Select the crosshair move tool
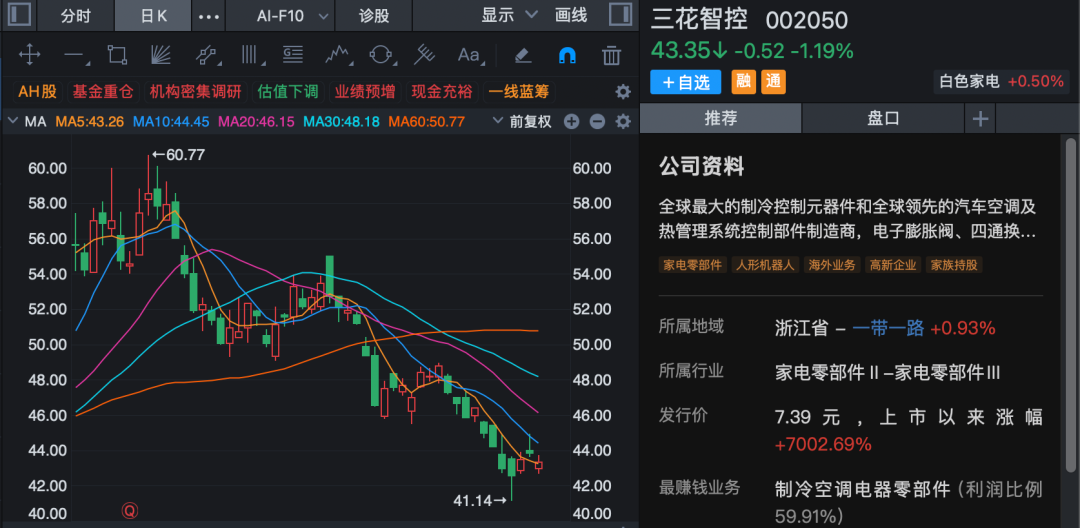Image resolution: width=1080 pixels, height=528 pixels. [29, 55]
